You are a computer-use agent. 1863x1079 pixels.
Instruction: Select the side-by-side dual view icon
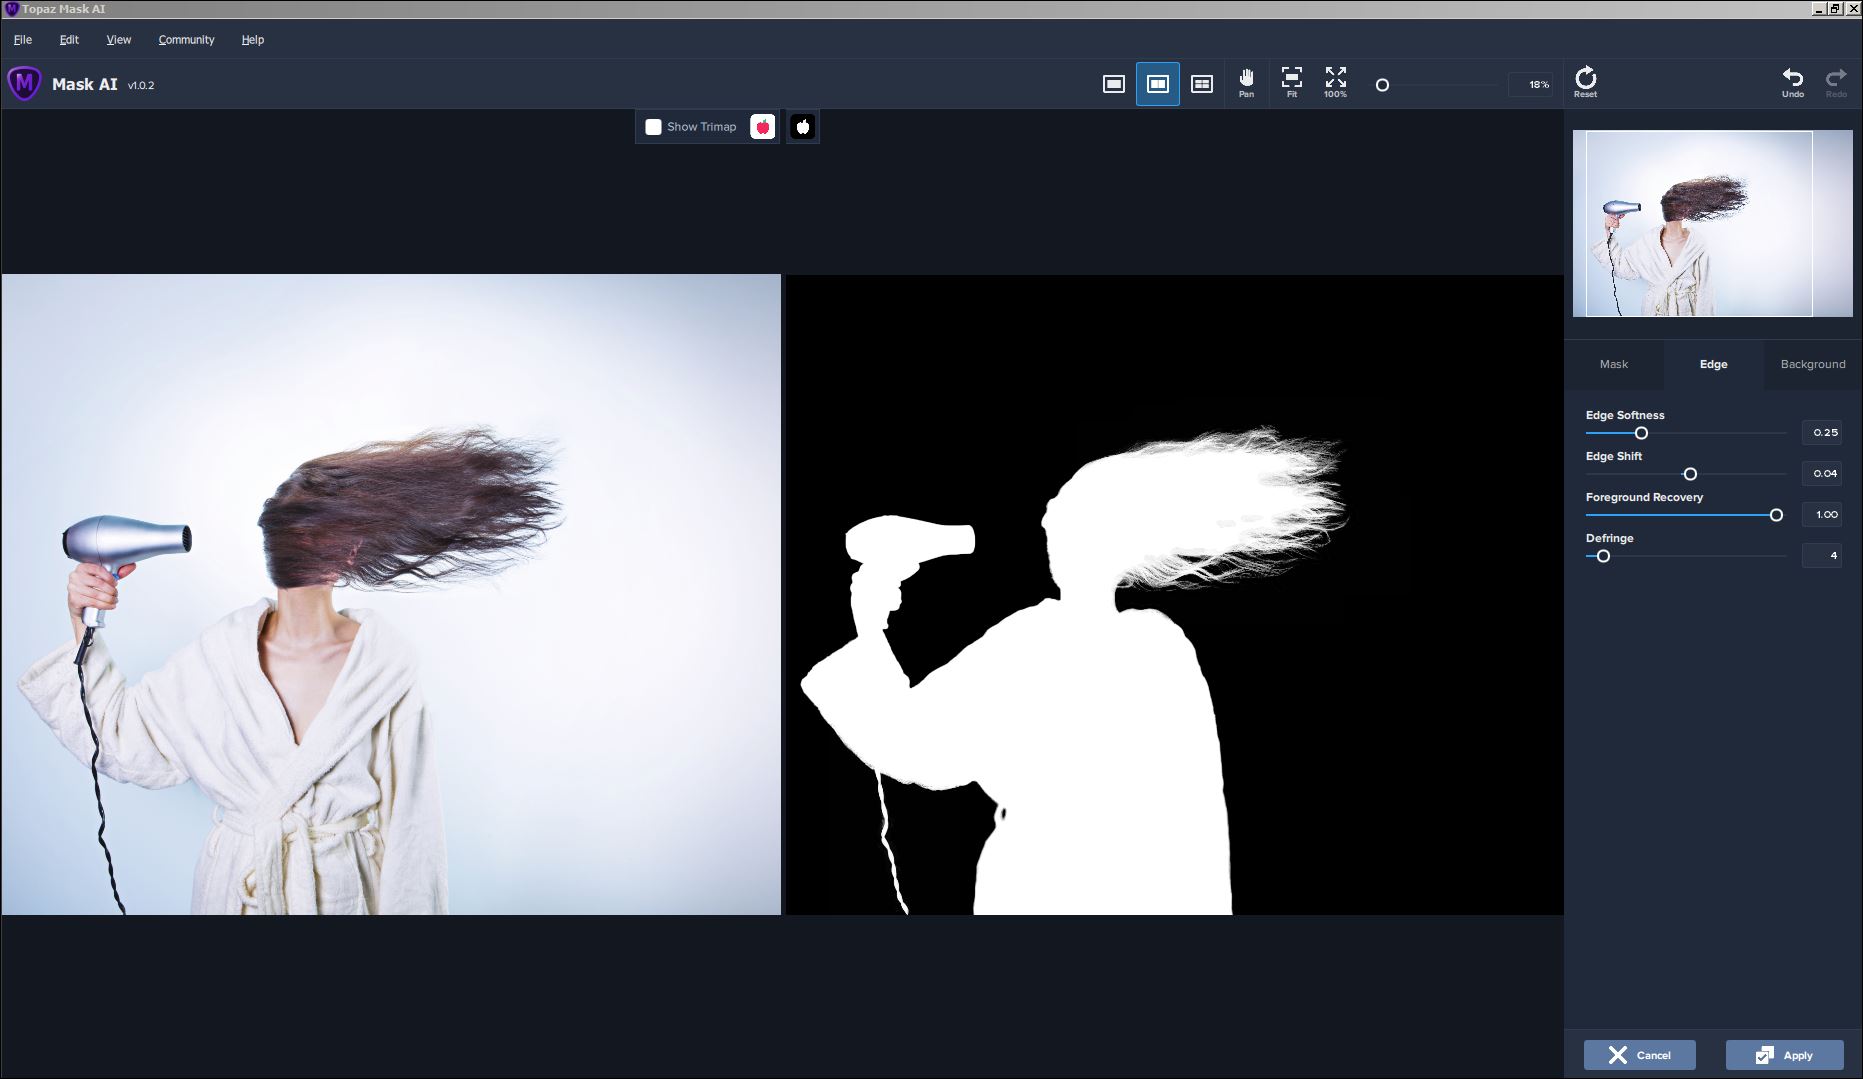(1157, 84)
